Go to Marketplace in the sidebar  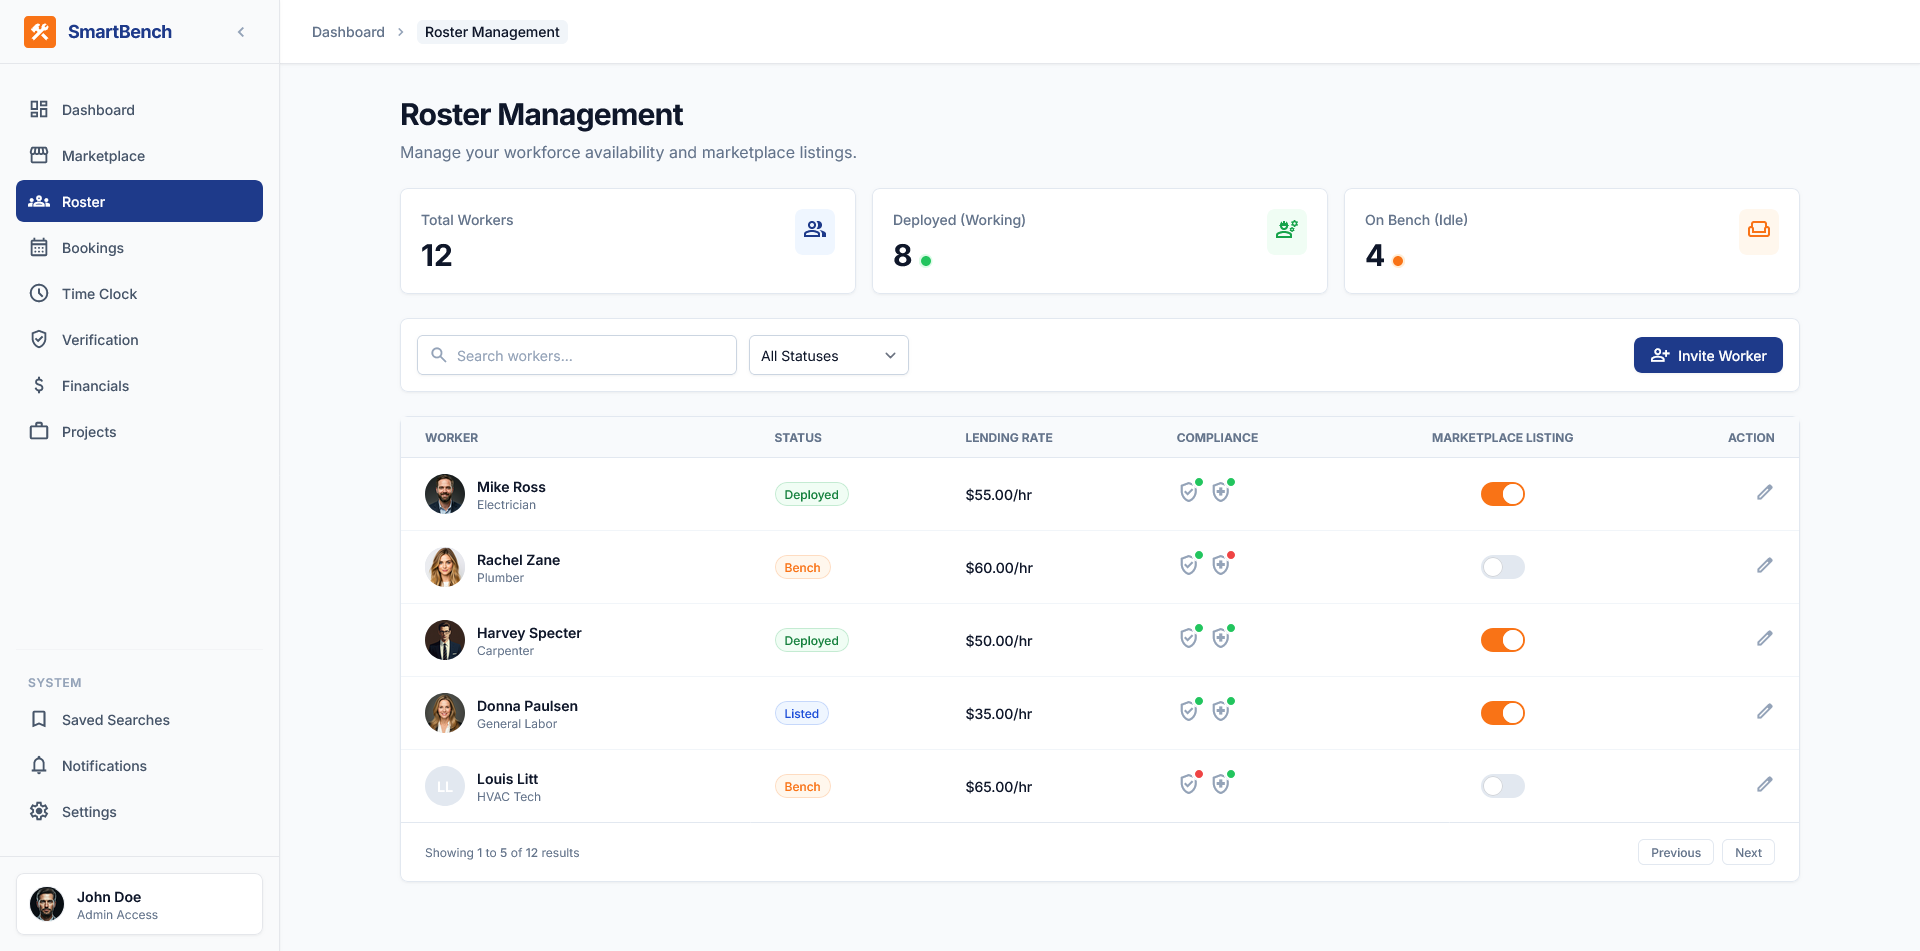[x=103, y=156]
